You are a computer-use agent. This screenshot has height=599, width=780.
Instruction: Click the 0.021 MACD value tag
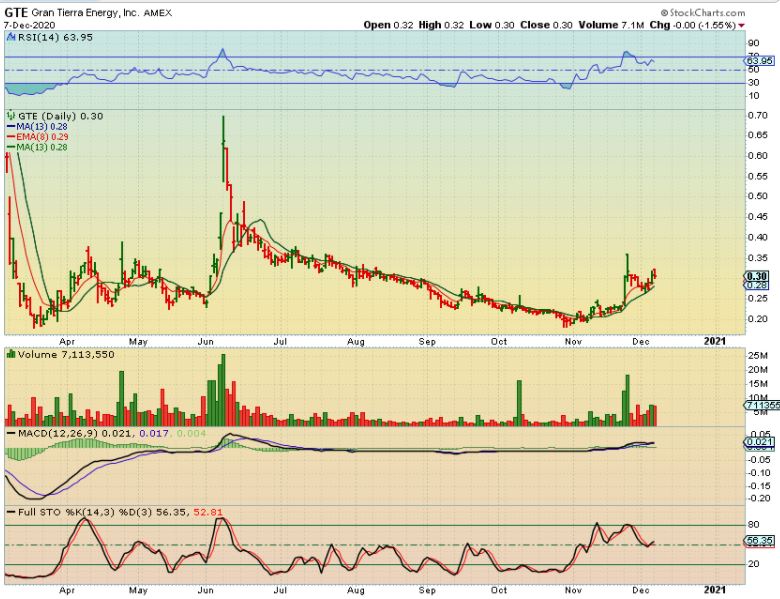point(760,442)
